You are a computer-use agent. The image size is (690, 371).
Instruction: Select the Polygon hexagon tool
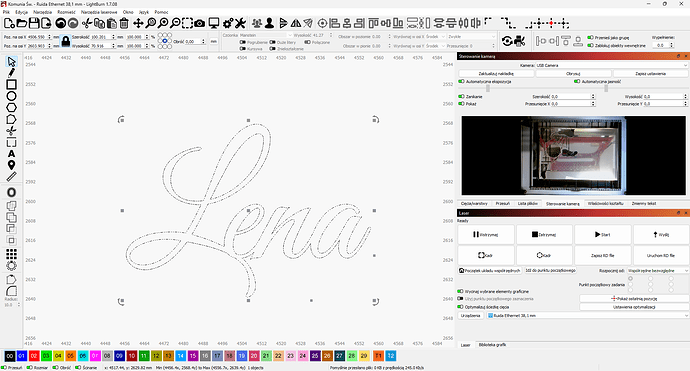(x=11, y=107)
